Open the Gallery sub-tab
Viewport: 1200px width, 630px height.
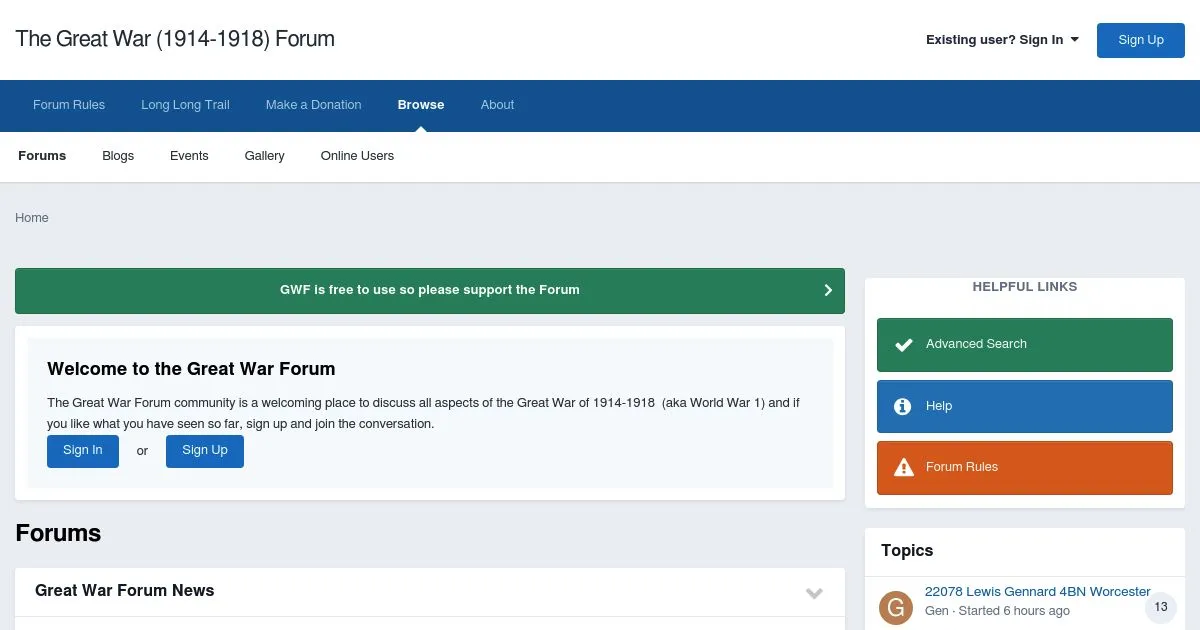point(265,156)
